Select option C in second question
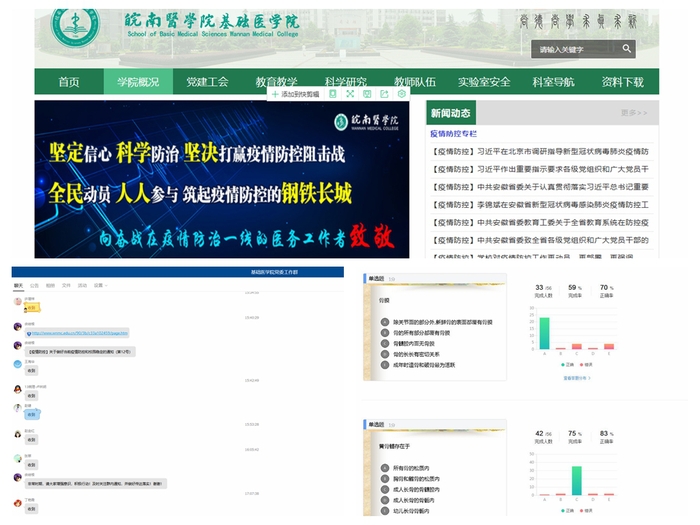The image size is (700, 525). coord(385,490)
